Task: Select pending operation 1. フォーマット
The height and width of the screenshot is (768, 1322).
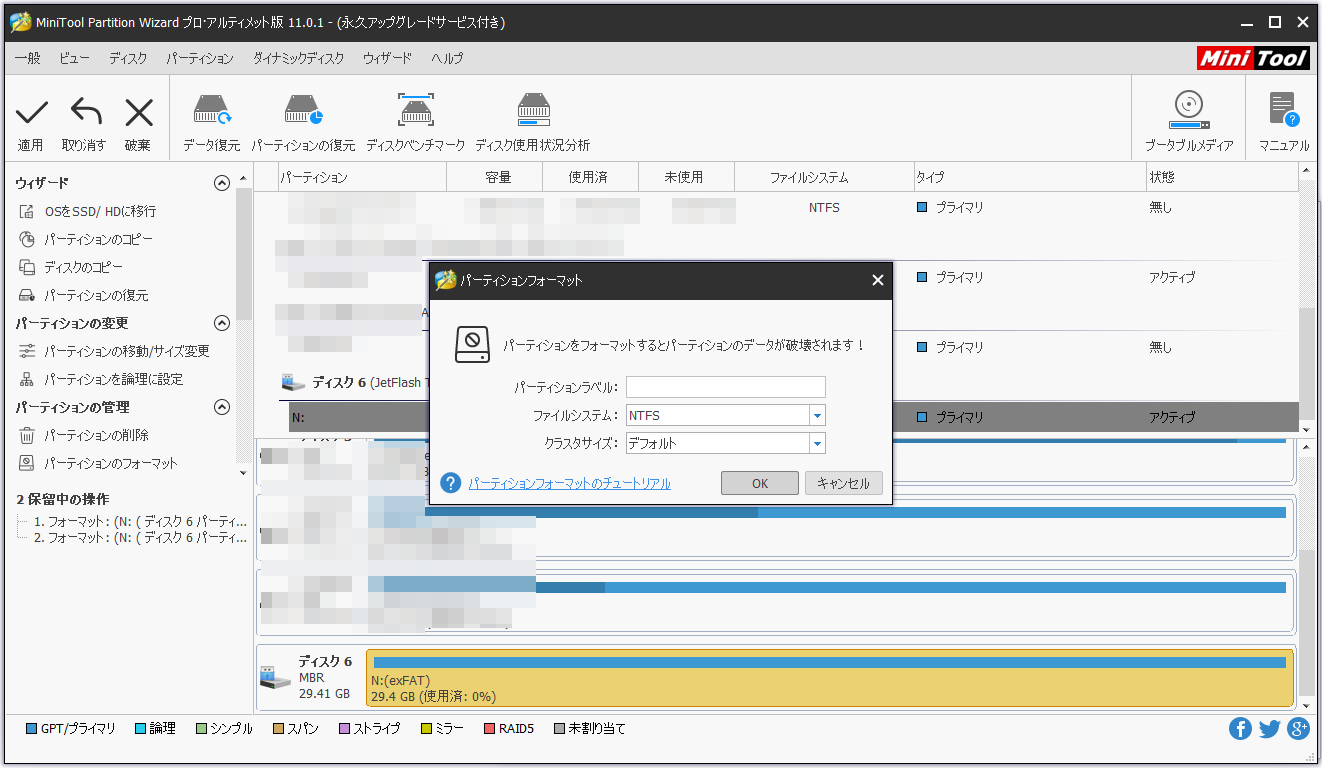Action: pos(140,522)
